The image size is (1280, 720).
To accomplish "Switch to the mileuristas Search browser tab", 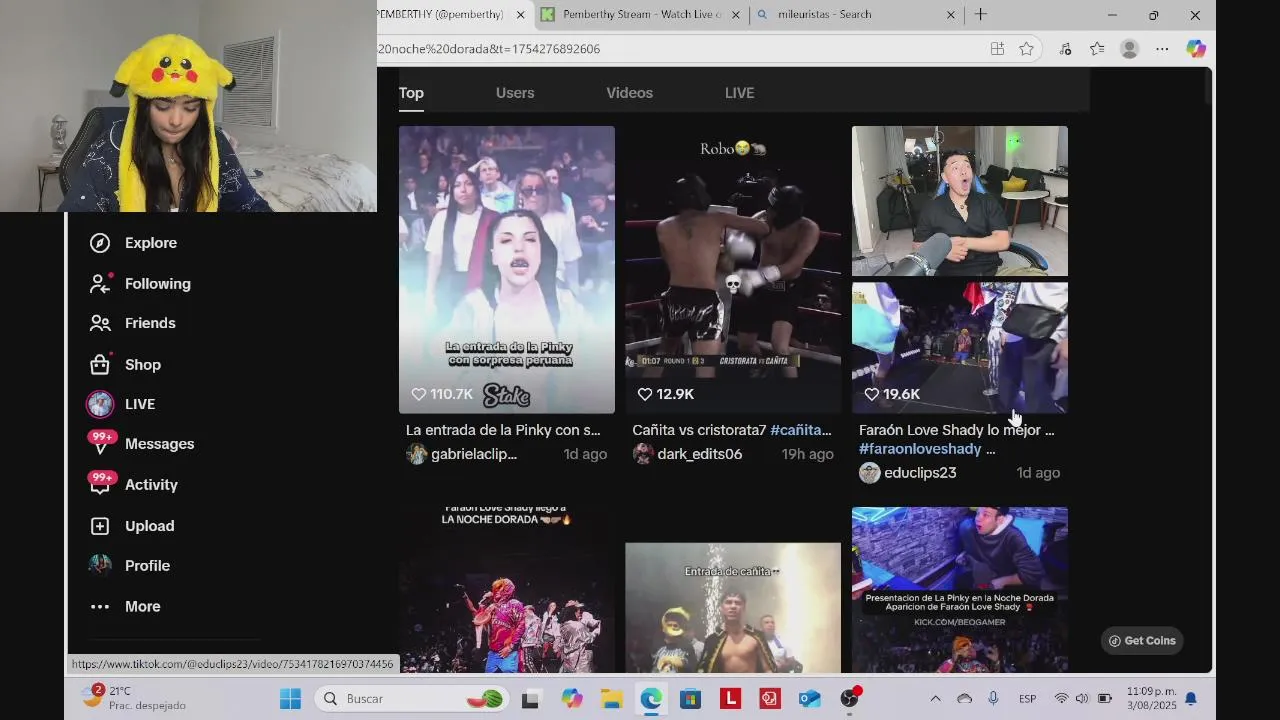I will pyautogui.click(x=855, y=15).
